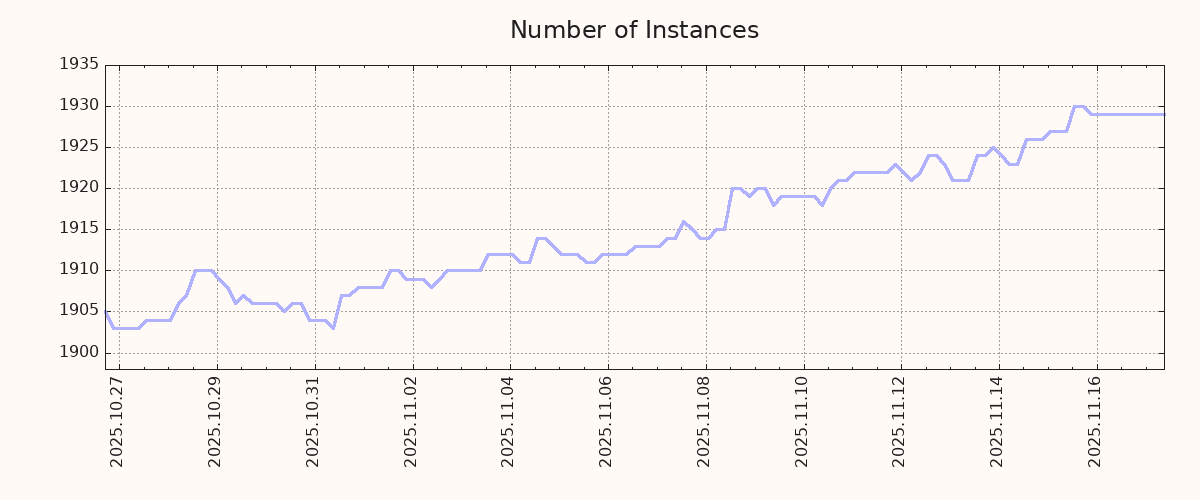
Task: Pick the 2025.11.10 x-axis date
Action: point(802,421)
